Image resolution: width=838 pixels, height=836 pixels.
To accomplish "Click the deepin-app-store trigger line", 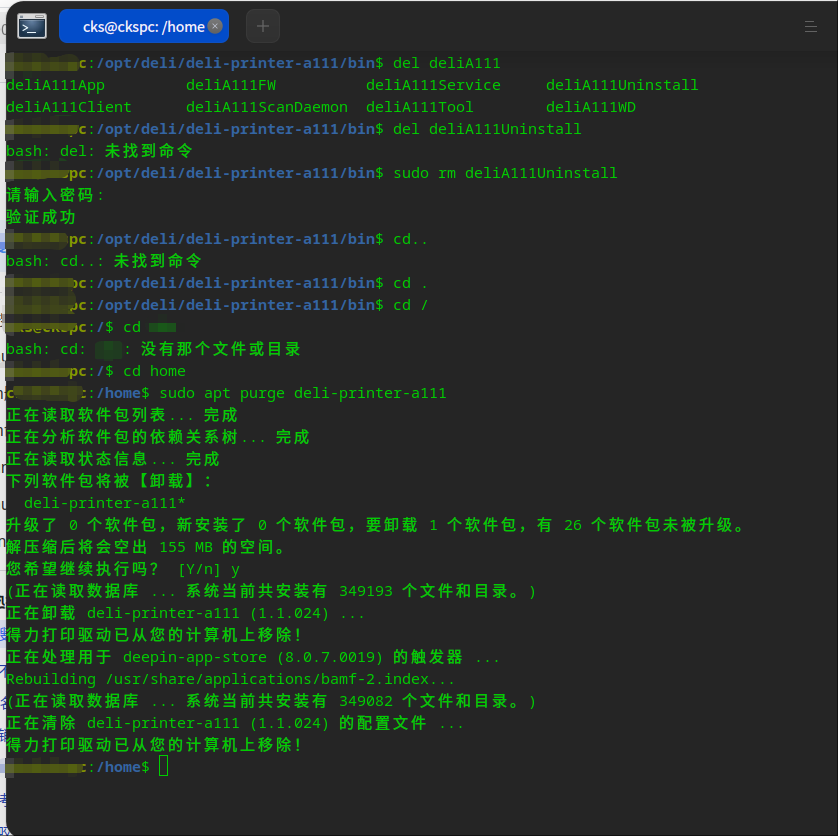I will [253, 656].
